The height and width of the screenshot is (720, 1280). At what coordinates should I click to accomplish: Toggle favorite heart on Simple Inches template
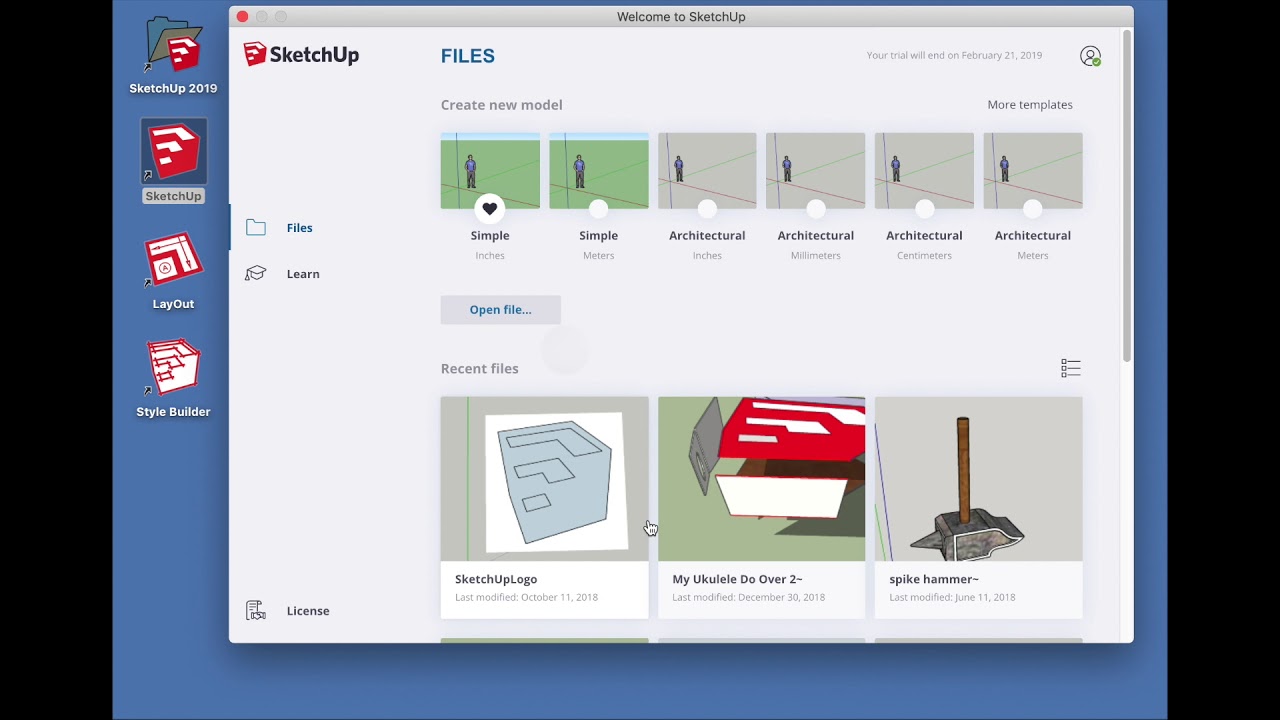coord(490,208)
